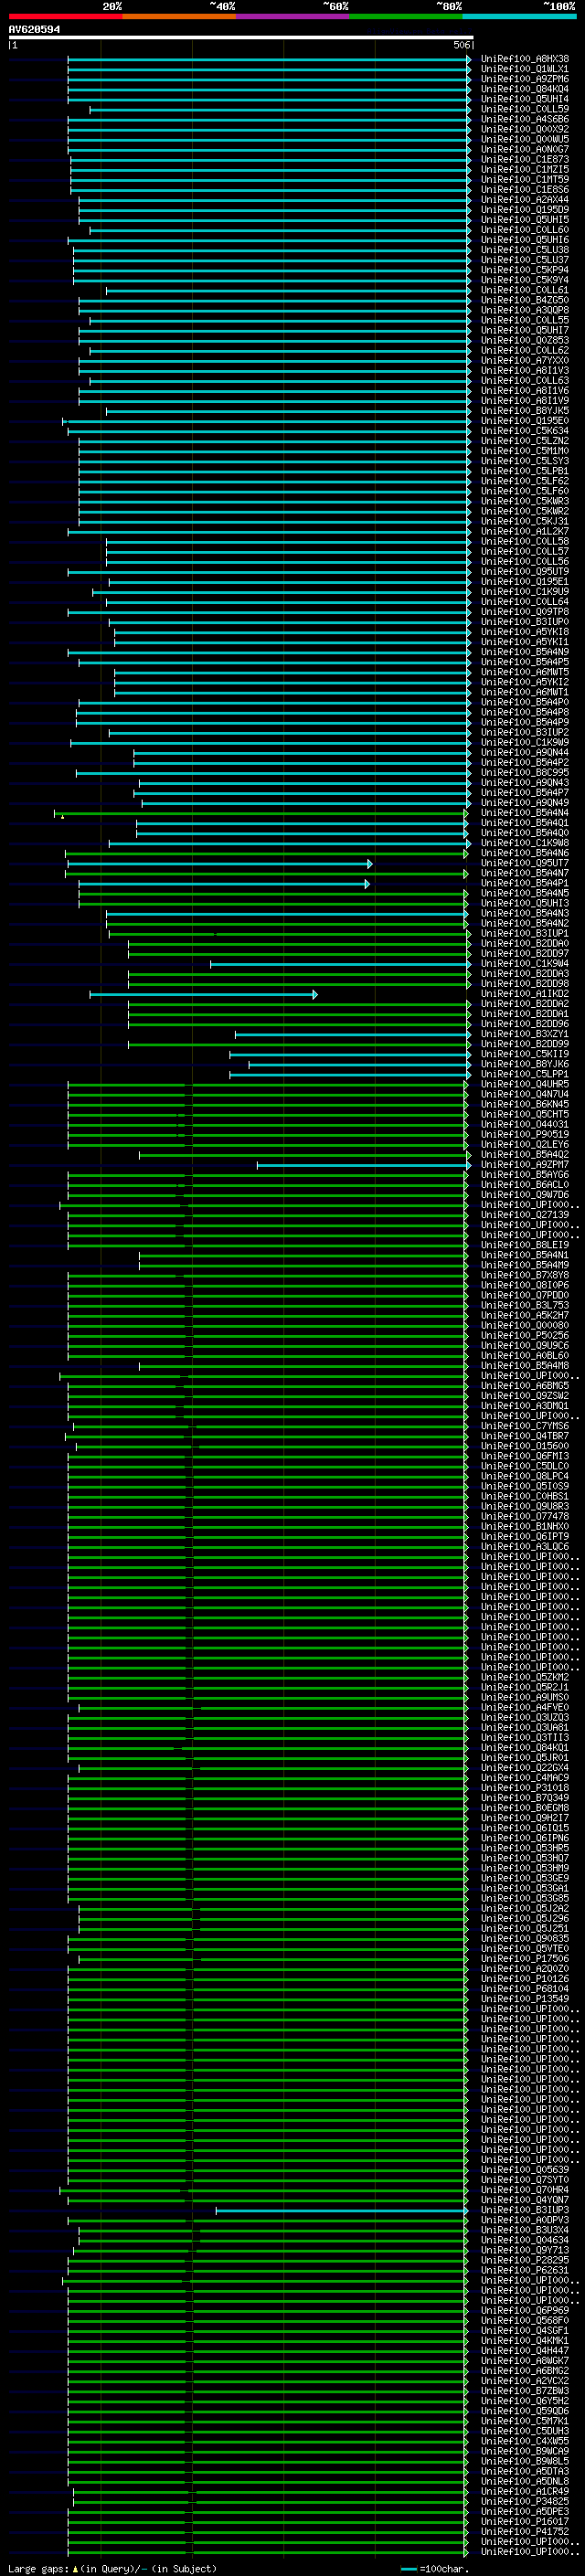Open hit UniRef100_A8HX38

point(525,59)
